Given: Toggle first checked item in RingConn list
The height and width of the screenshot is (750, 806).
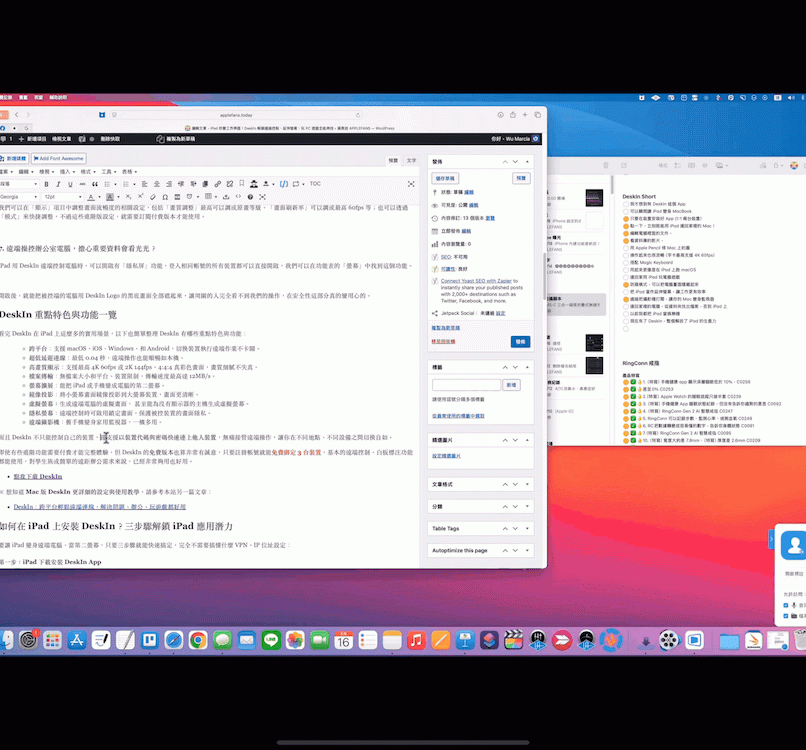Looking at the screenshot, I should pyautogui.click(x=625, y=381).
